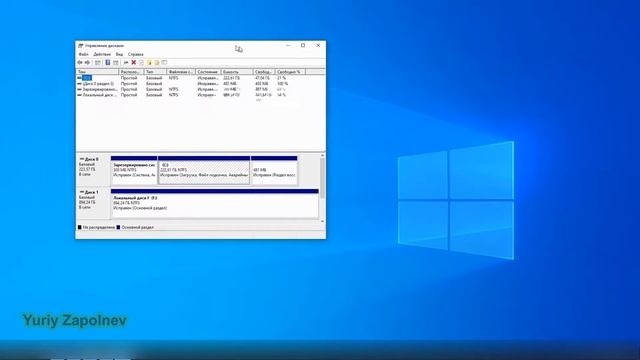Close the Disk Management window

318,45
